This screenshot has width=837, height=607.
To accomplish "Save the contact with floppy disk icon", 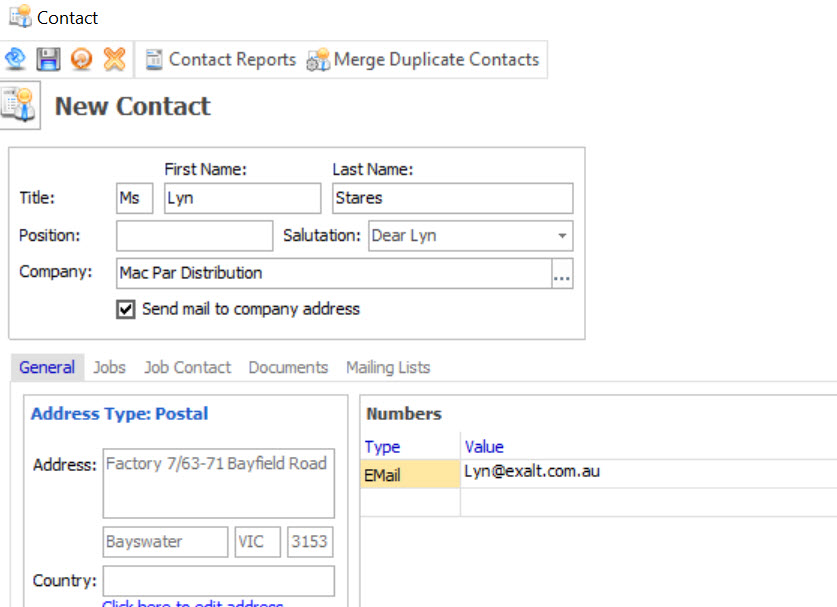I will [48, 60].
